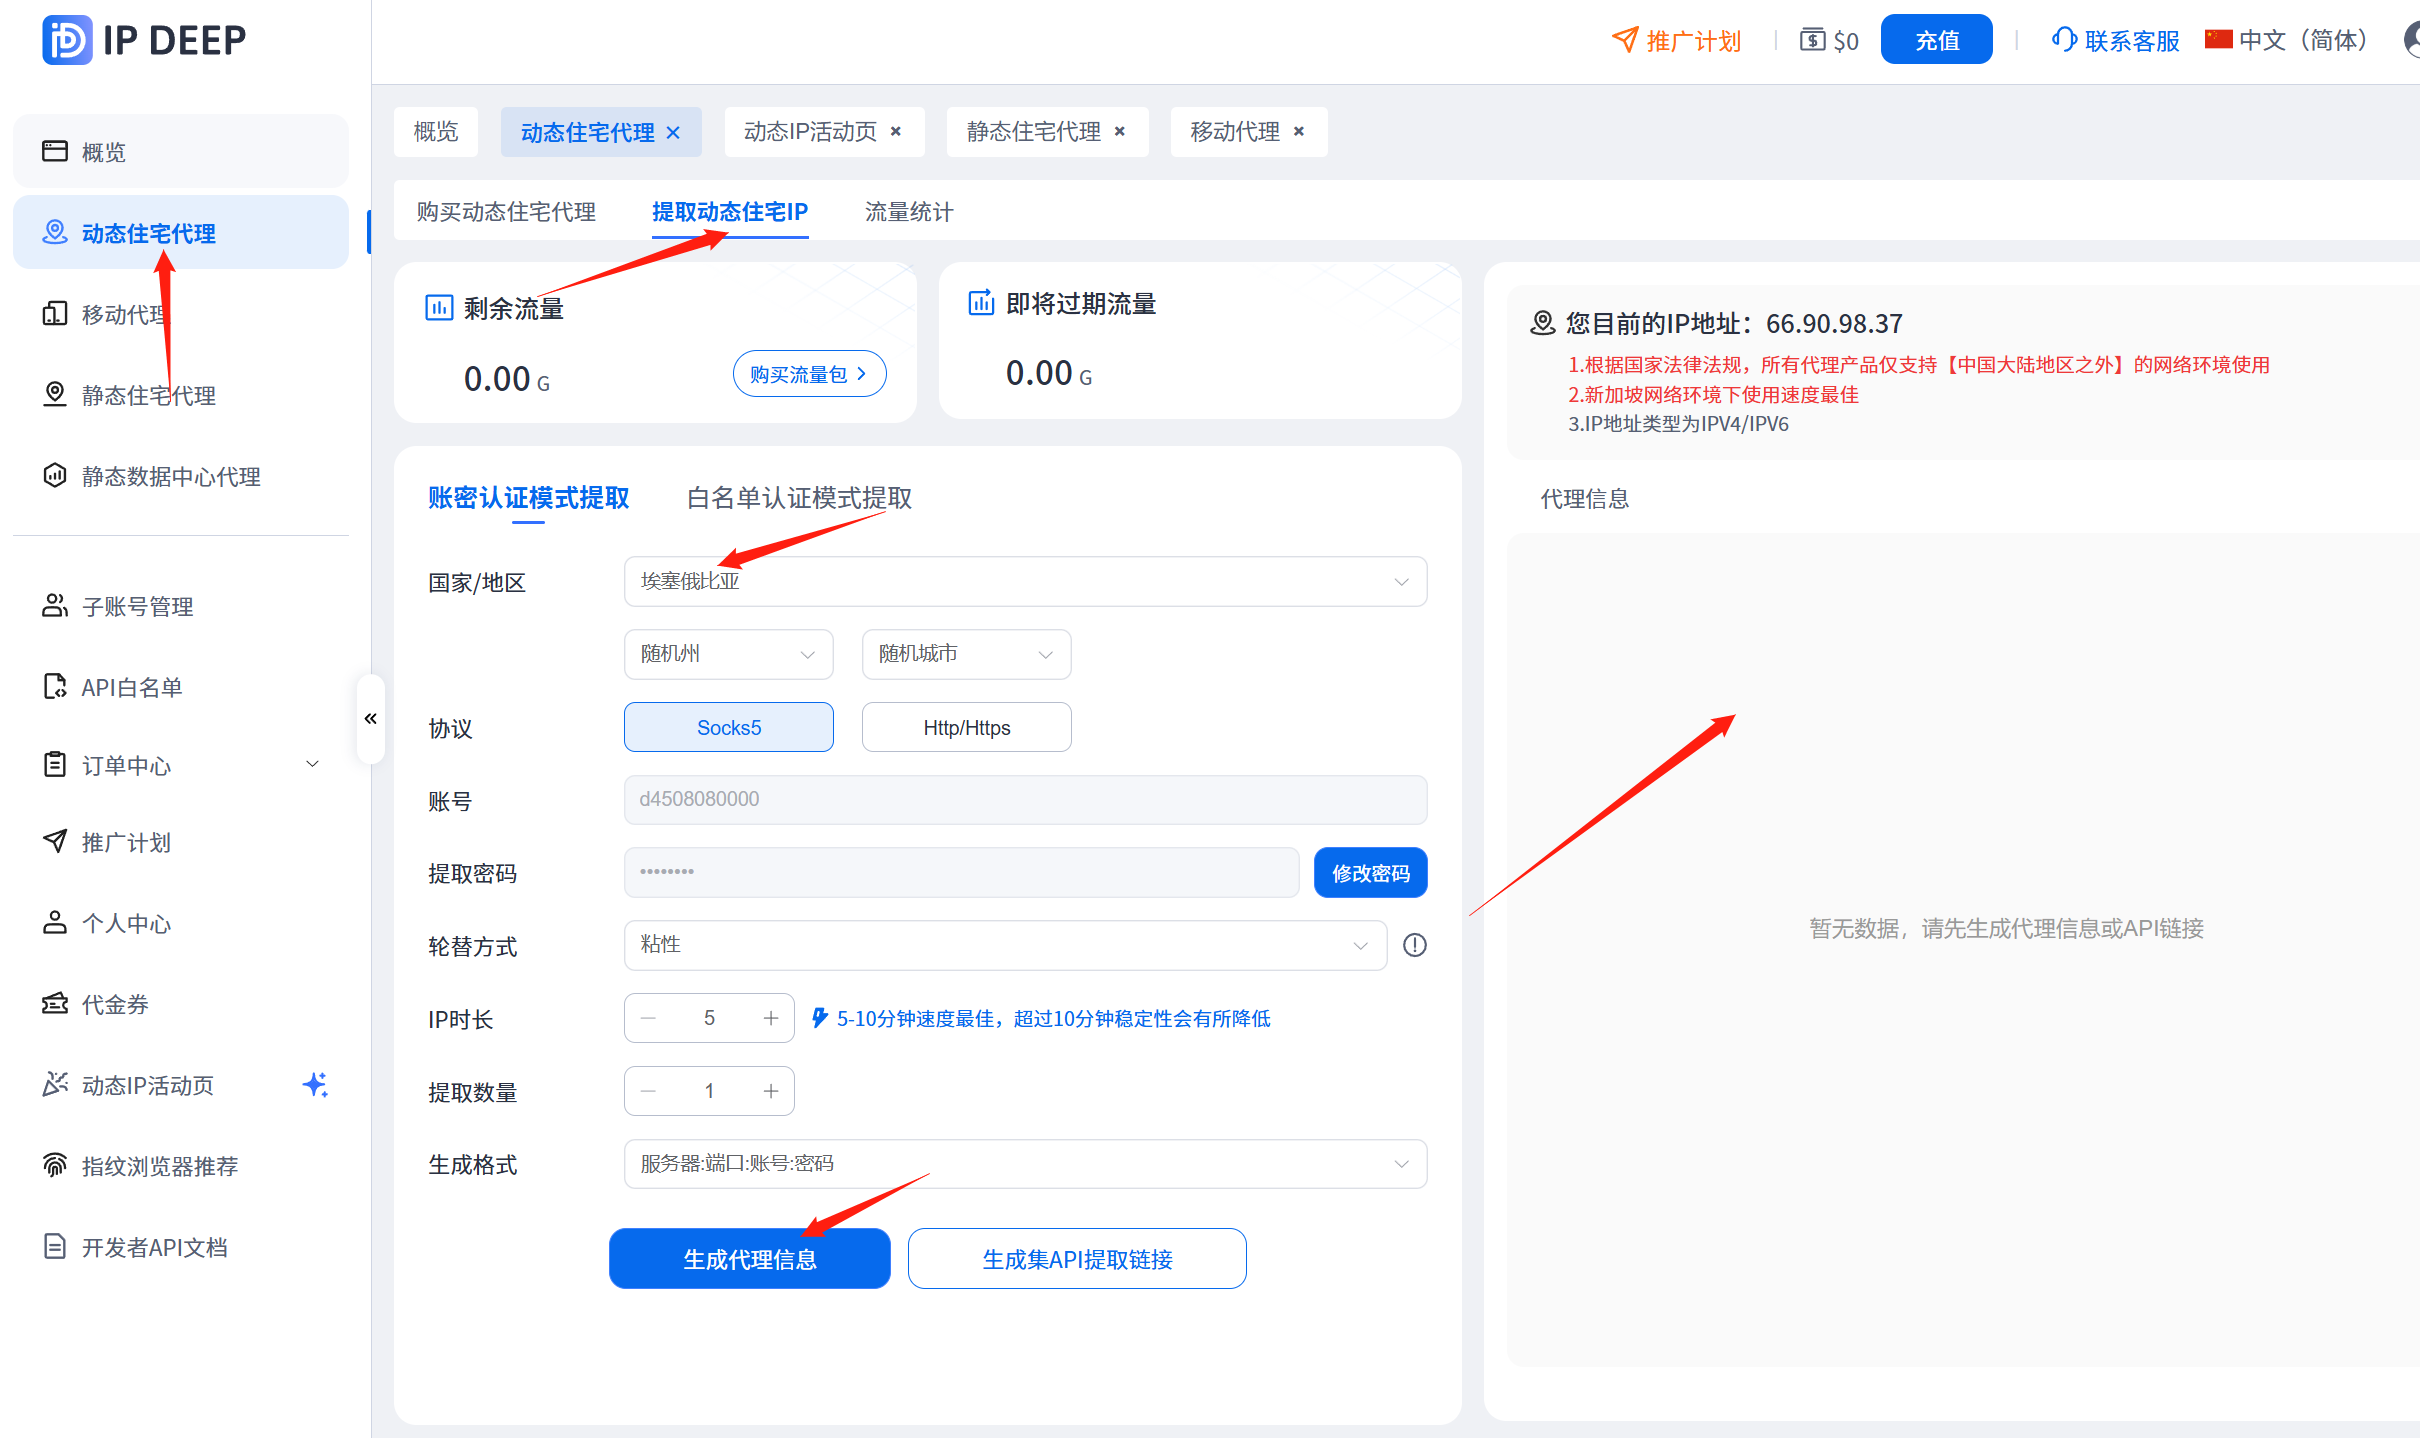Click the 充值 recharge button
This screenshot has height=1438, width=2420.
(1936, 40)
